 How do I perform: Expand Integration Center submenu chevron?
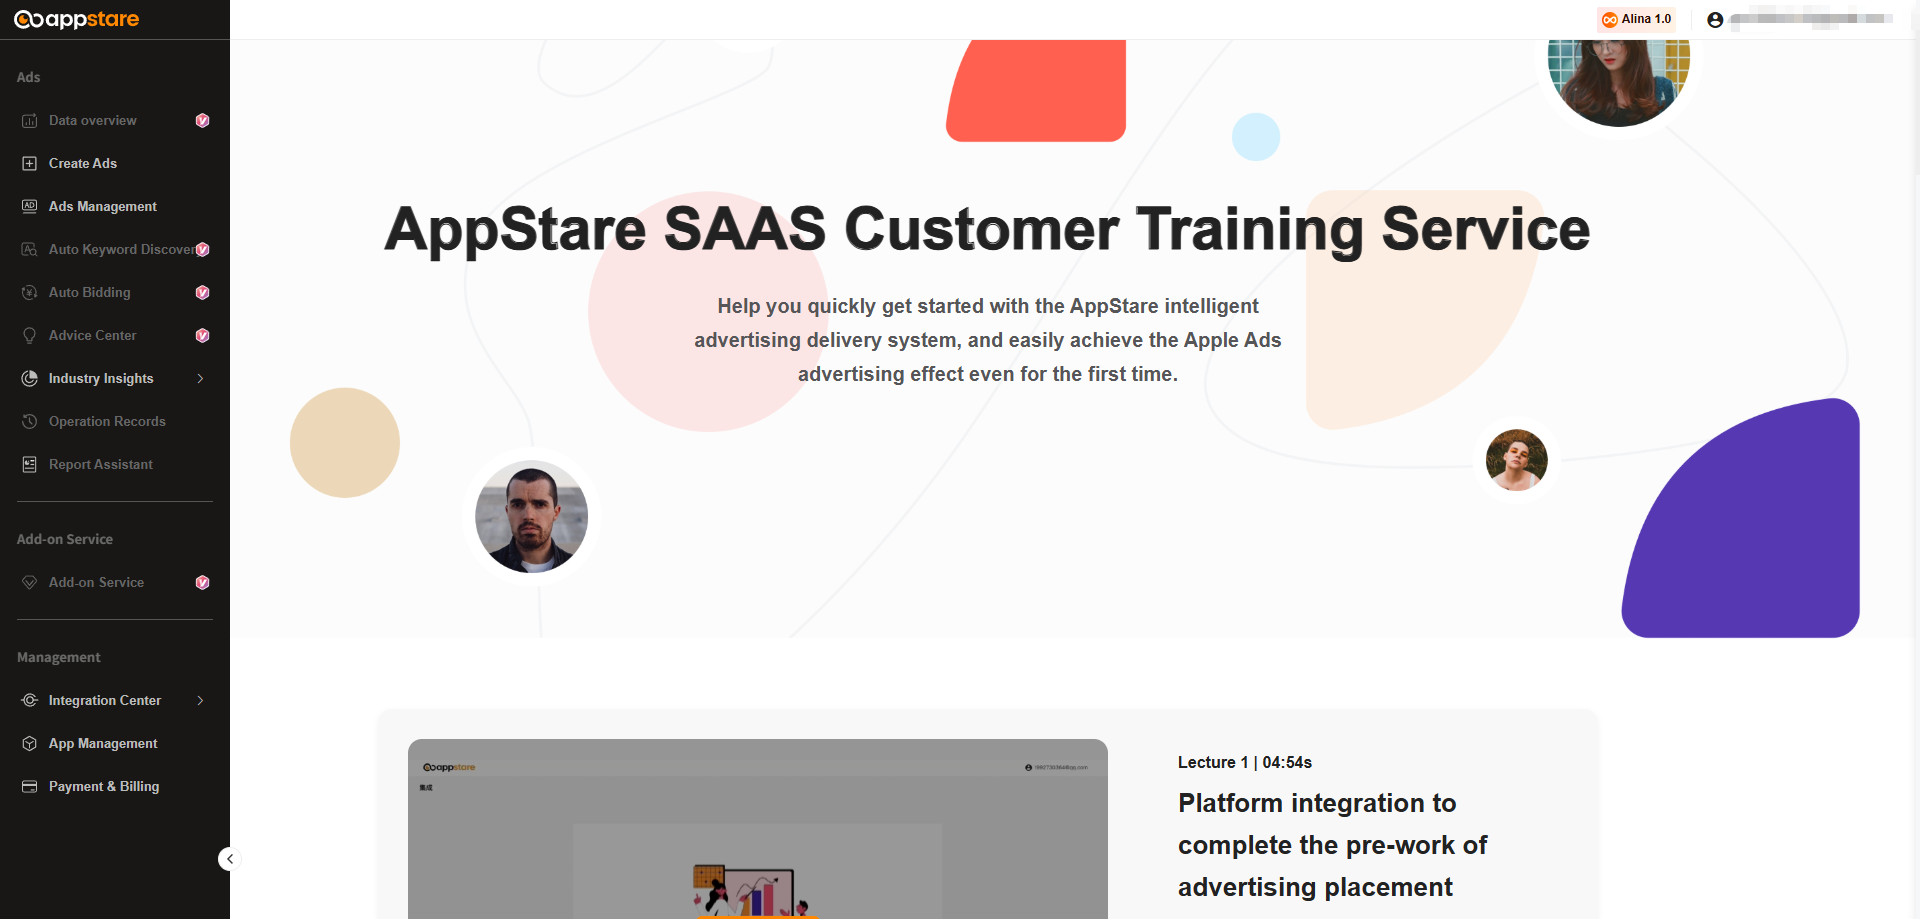(x=201, y=700)
